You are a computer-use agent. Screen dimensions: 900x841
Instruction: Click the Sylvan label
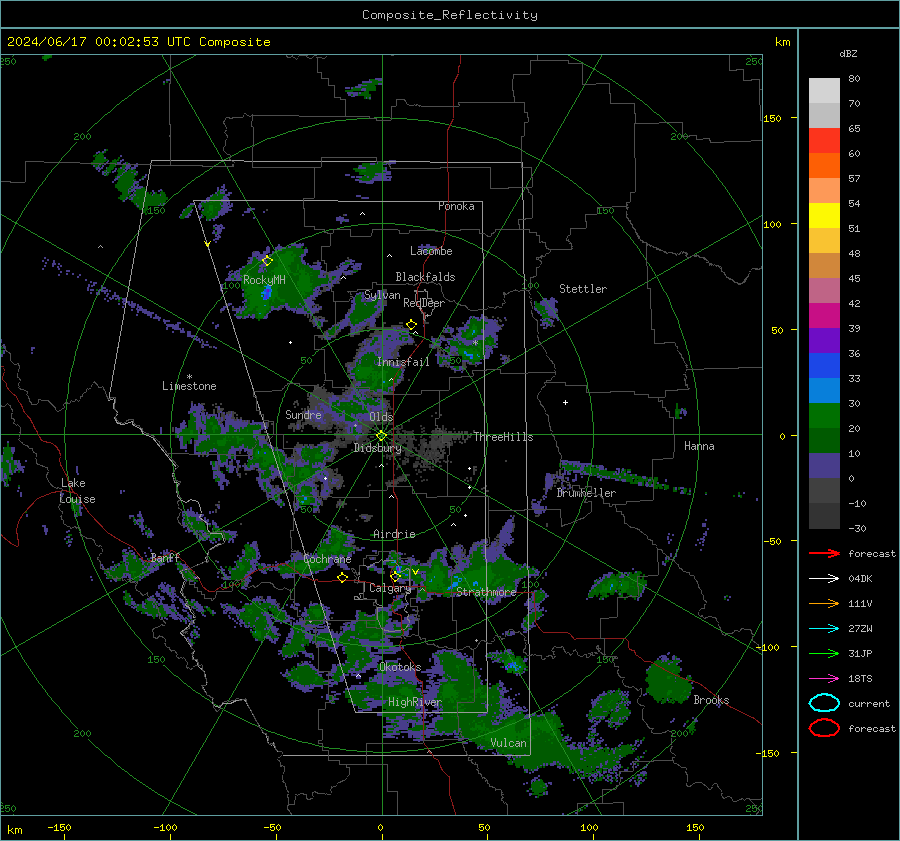(382, 295)
